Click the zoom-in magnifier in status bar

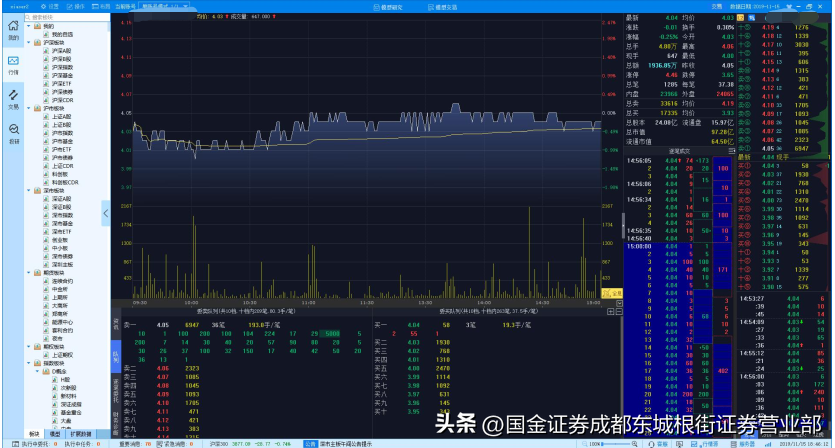point(634,444)
